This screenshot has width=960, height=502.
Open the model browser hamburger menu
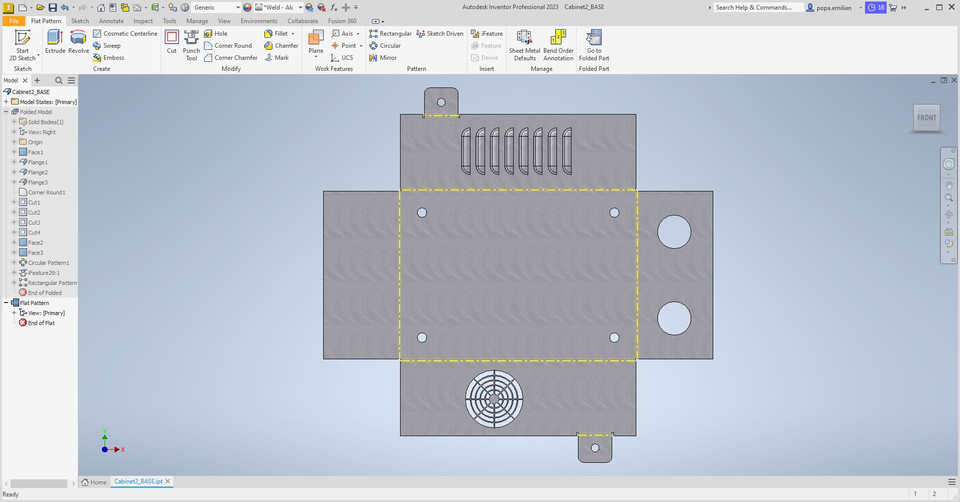pos(72,80)
